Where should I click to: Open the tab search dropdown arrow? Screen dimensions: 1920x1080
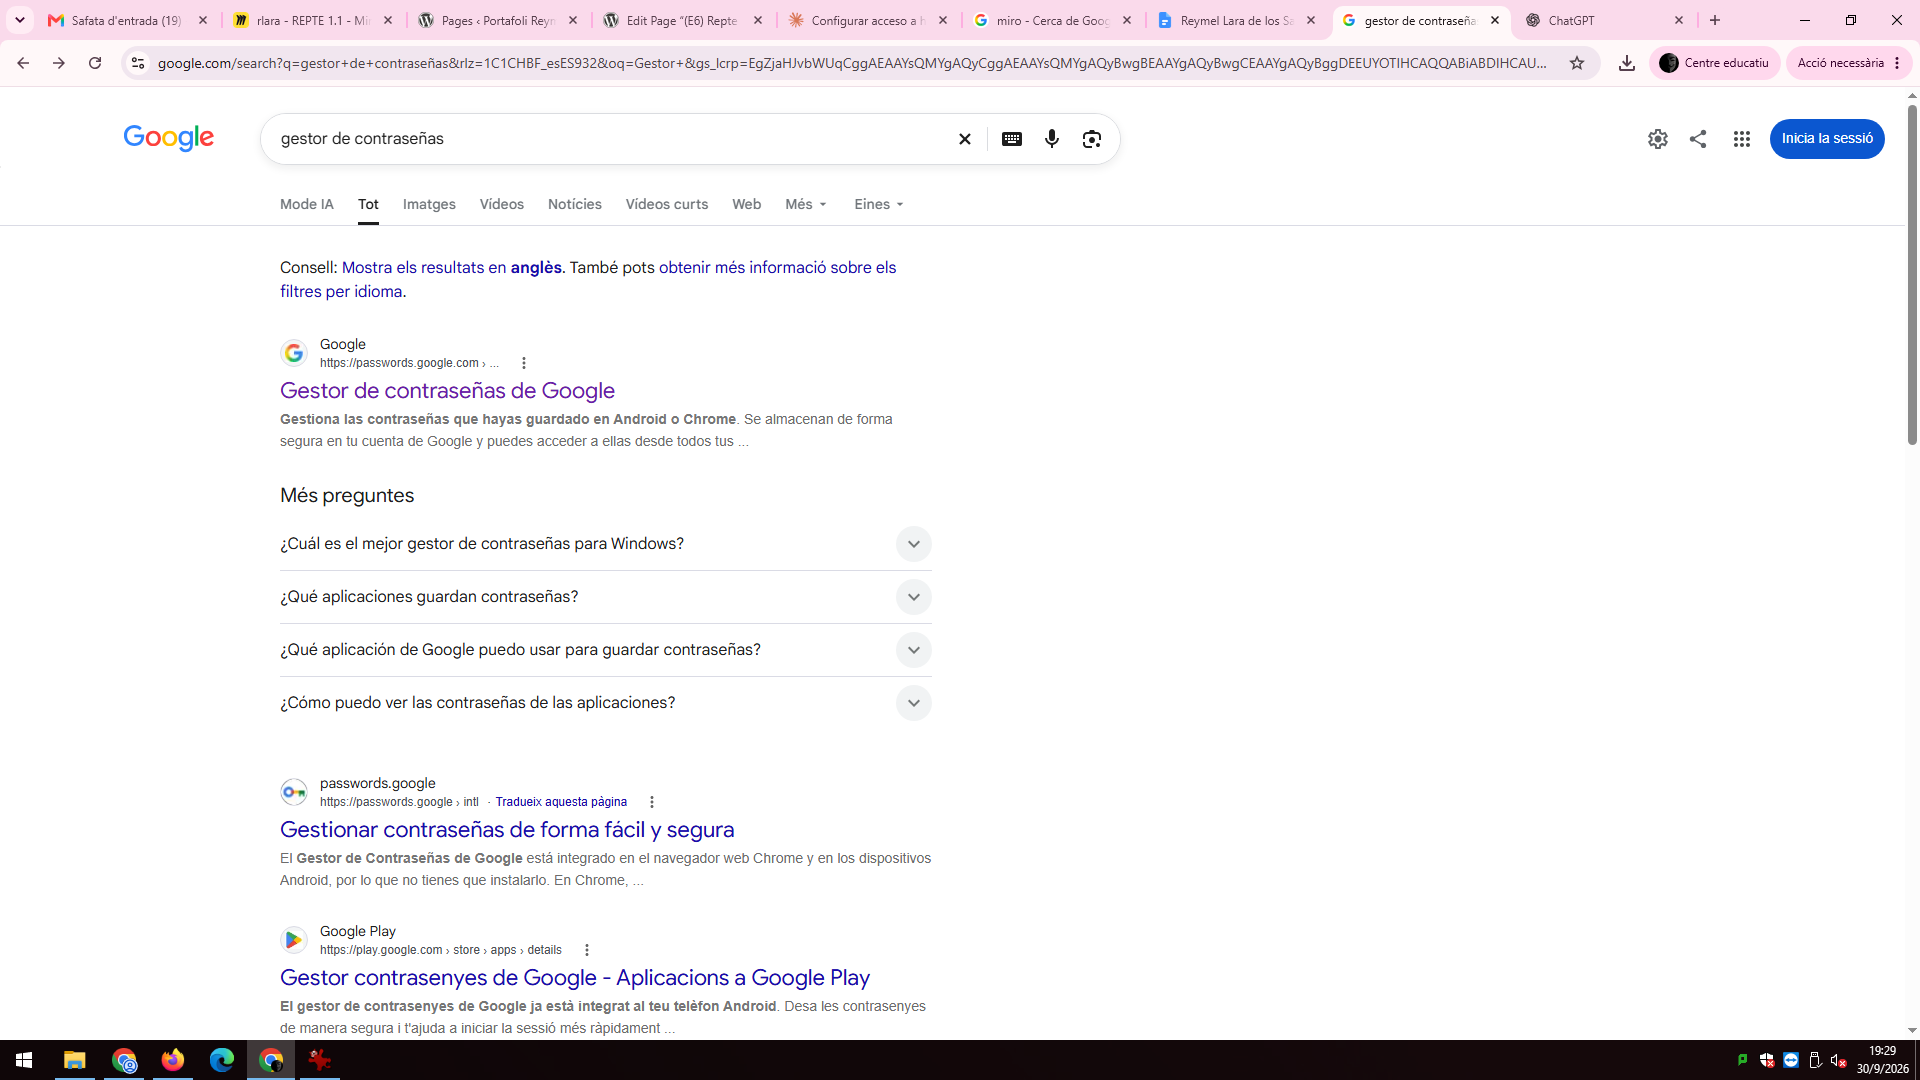[x=20, y=20]
